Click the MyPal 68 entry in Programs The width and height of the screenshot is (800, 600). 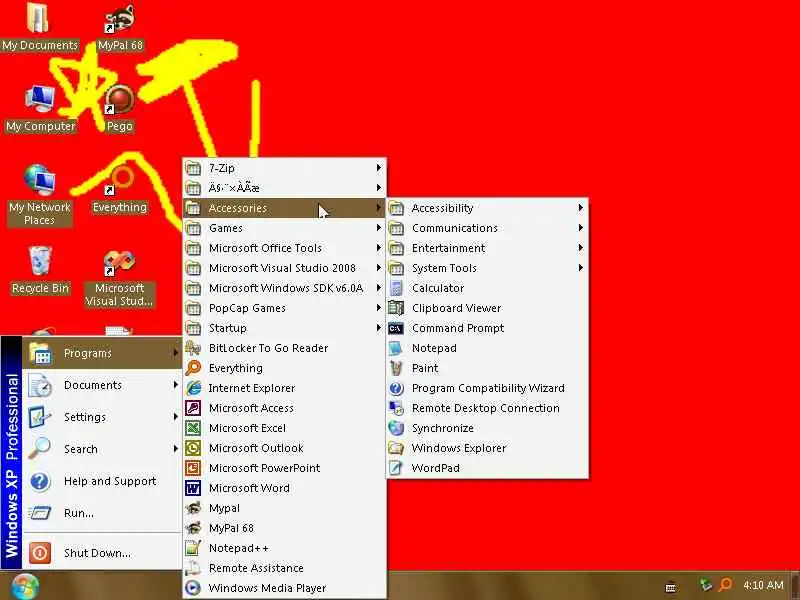click(284, 528)
